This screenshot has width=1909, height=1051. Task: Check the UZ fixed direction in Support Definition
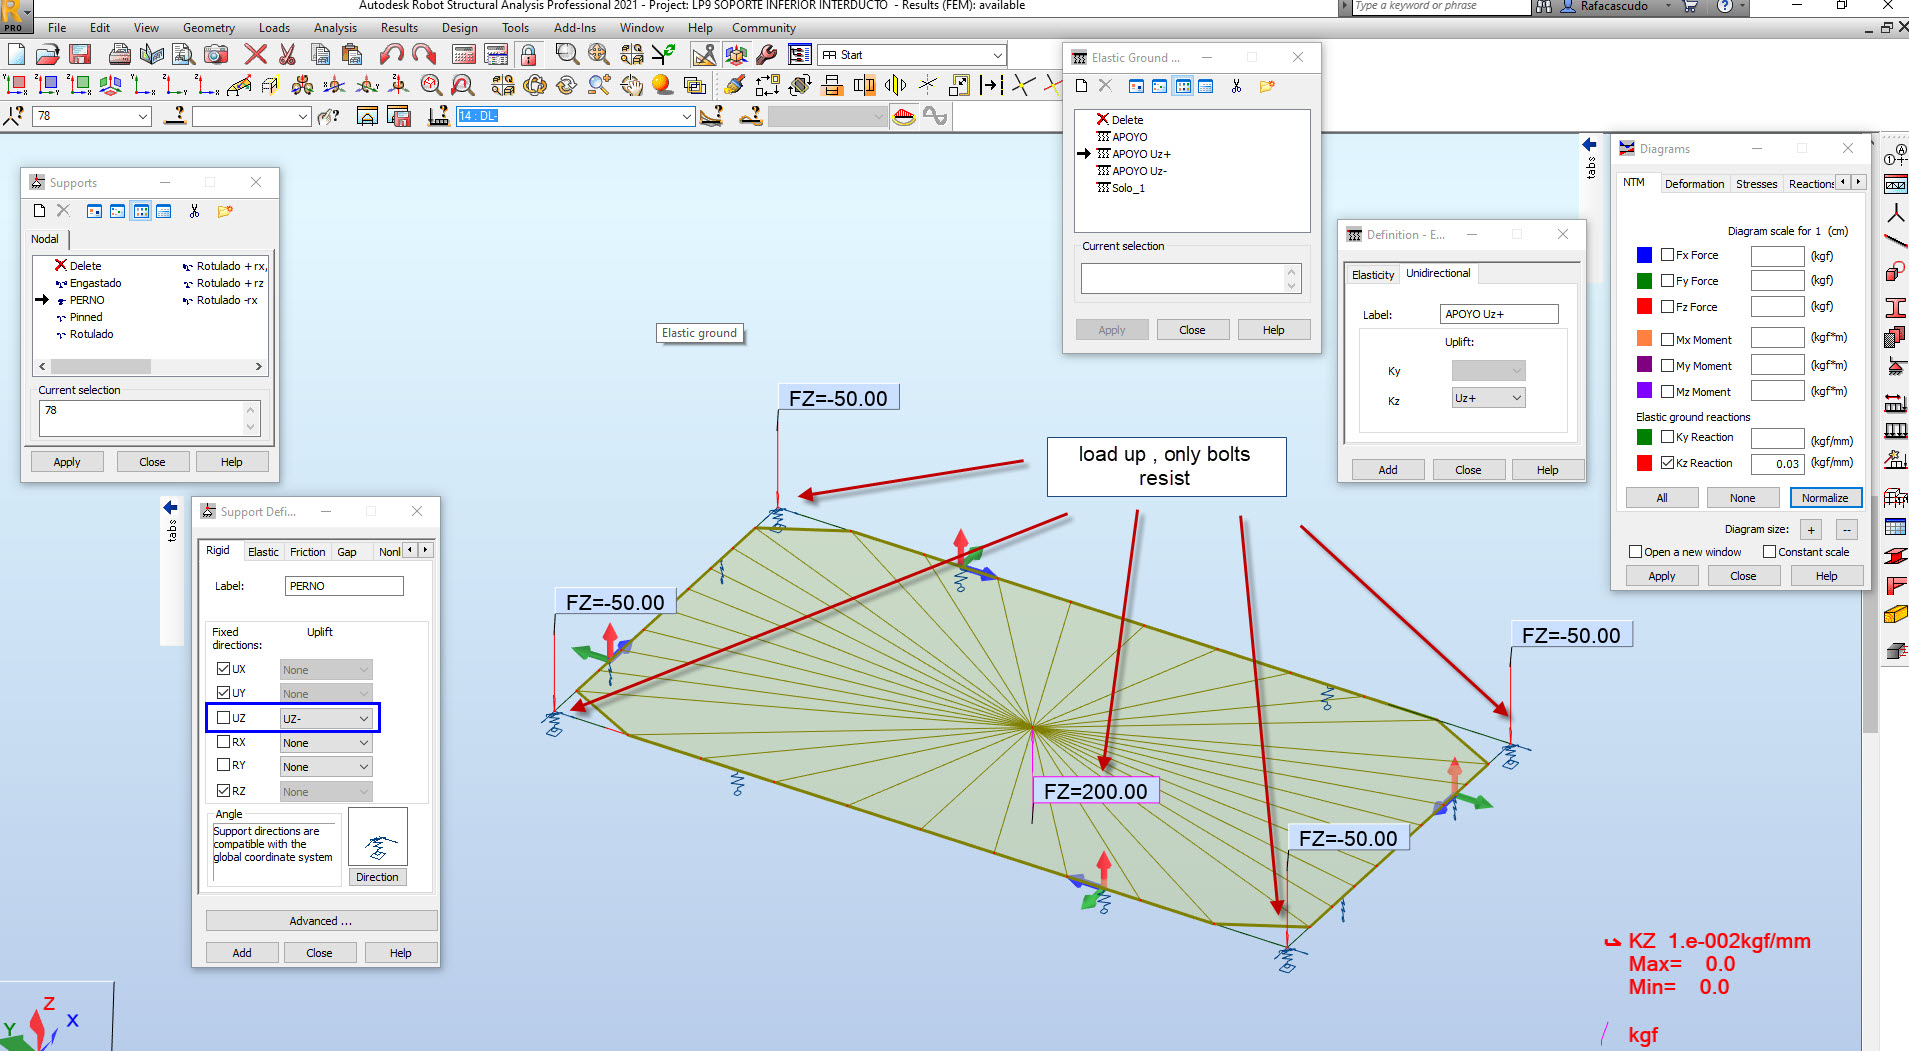coord(224,717)
